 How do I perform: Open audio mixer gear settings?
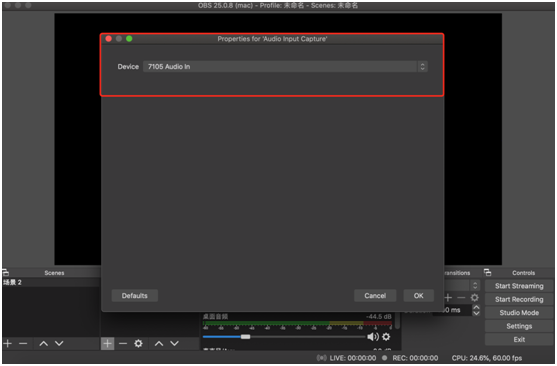[x=386, y=337]
